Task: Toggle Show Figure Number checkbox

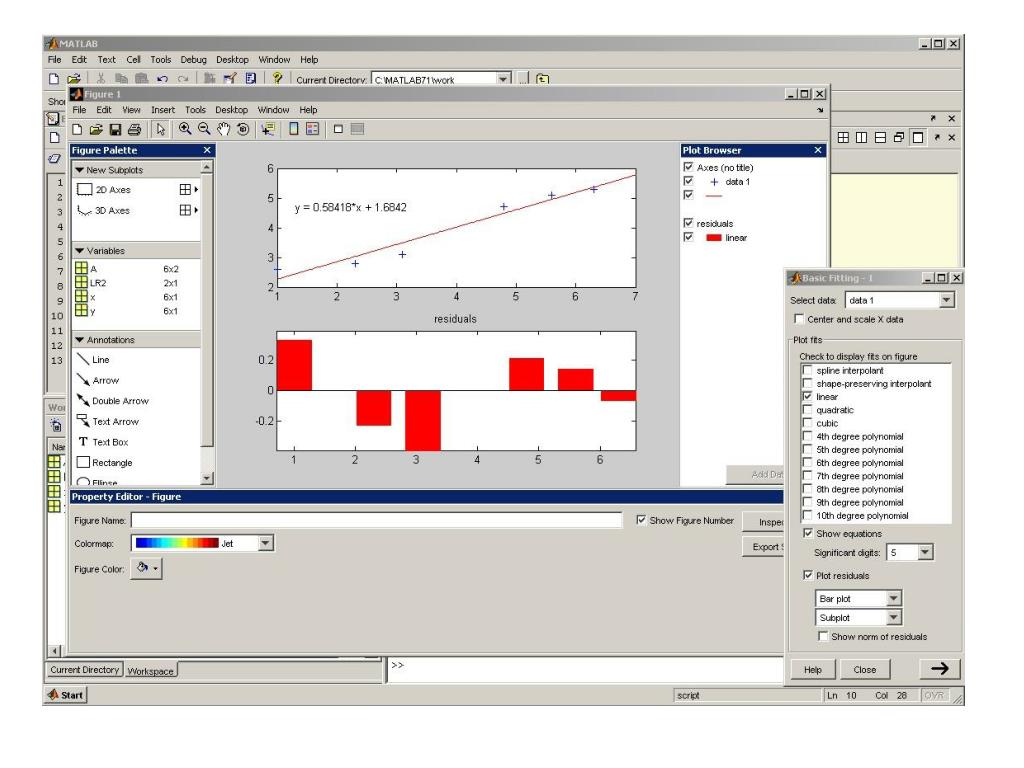Action: 641,520
